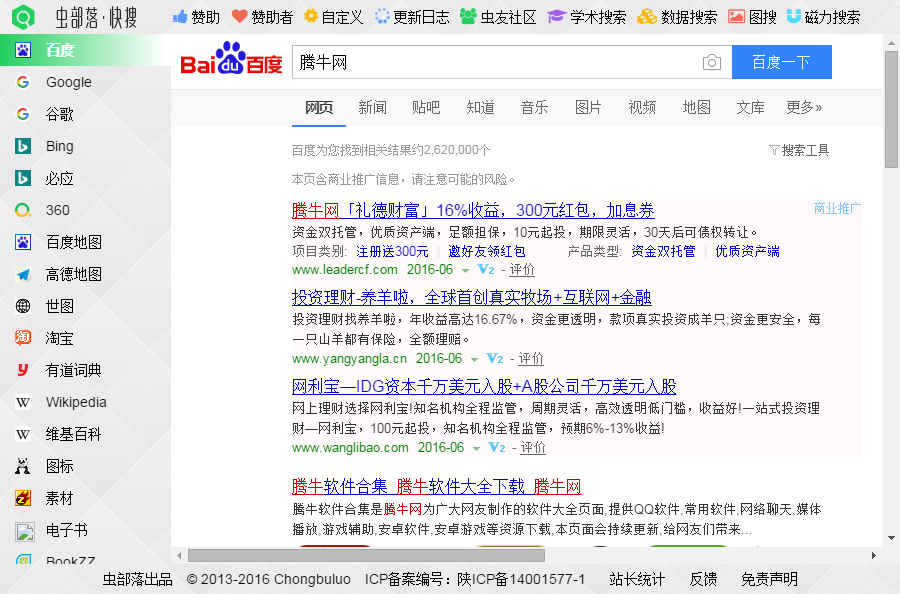Viewport: 900px width, 594px height.
Task: Select 世图 globe icon in sidebar
Action: click(x=23, y=306)
